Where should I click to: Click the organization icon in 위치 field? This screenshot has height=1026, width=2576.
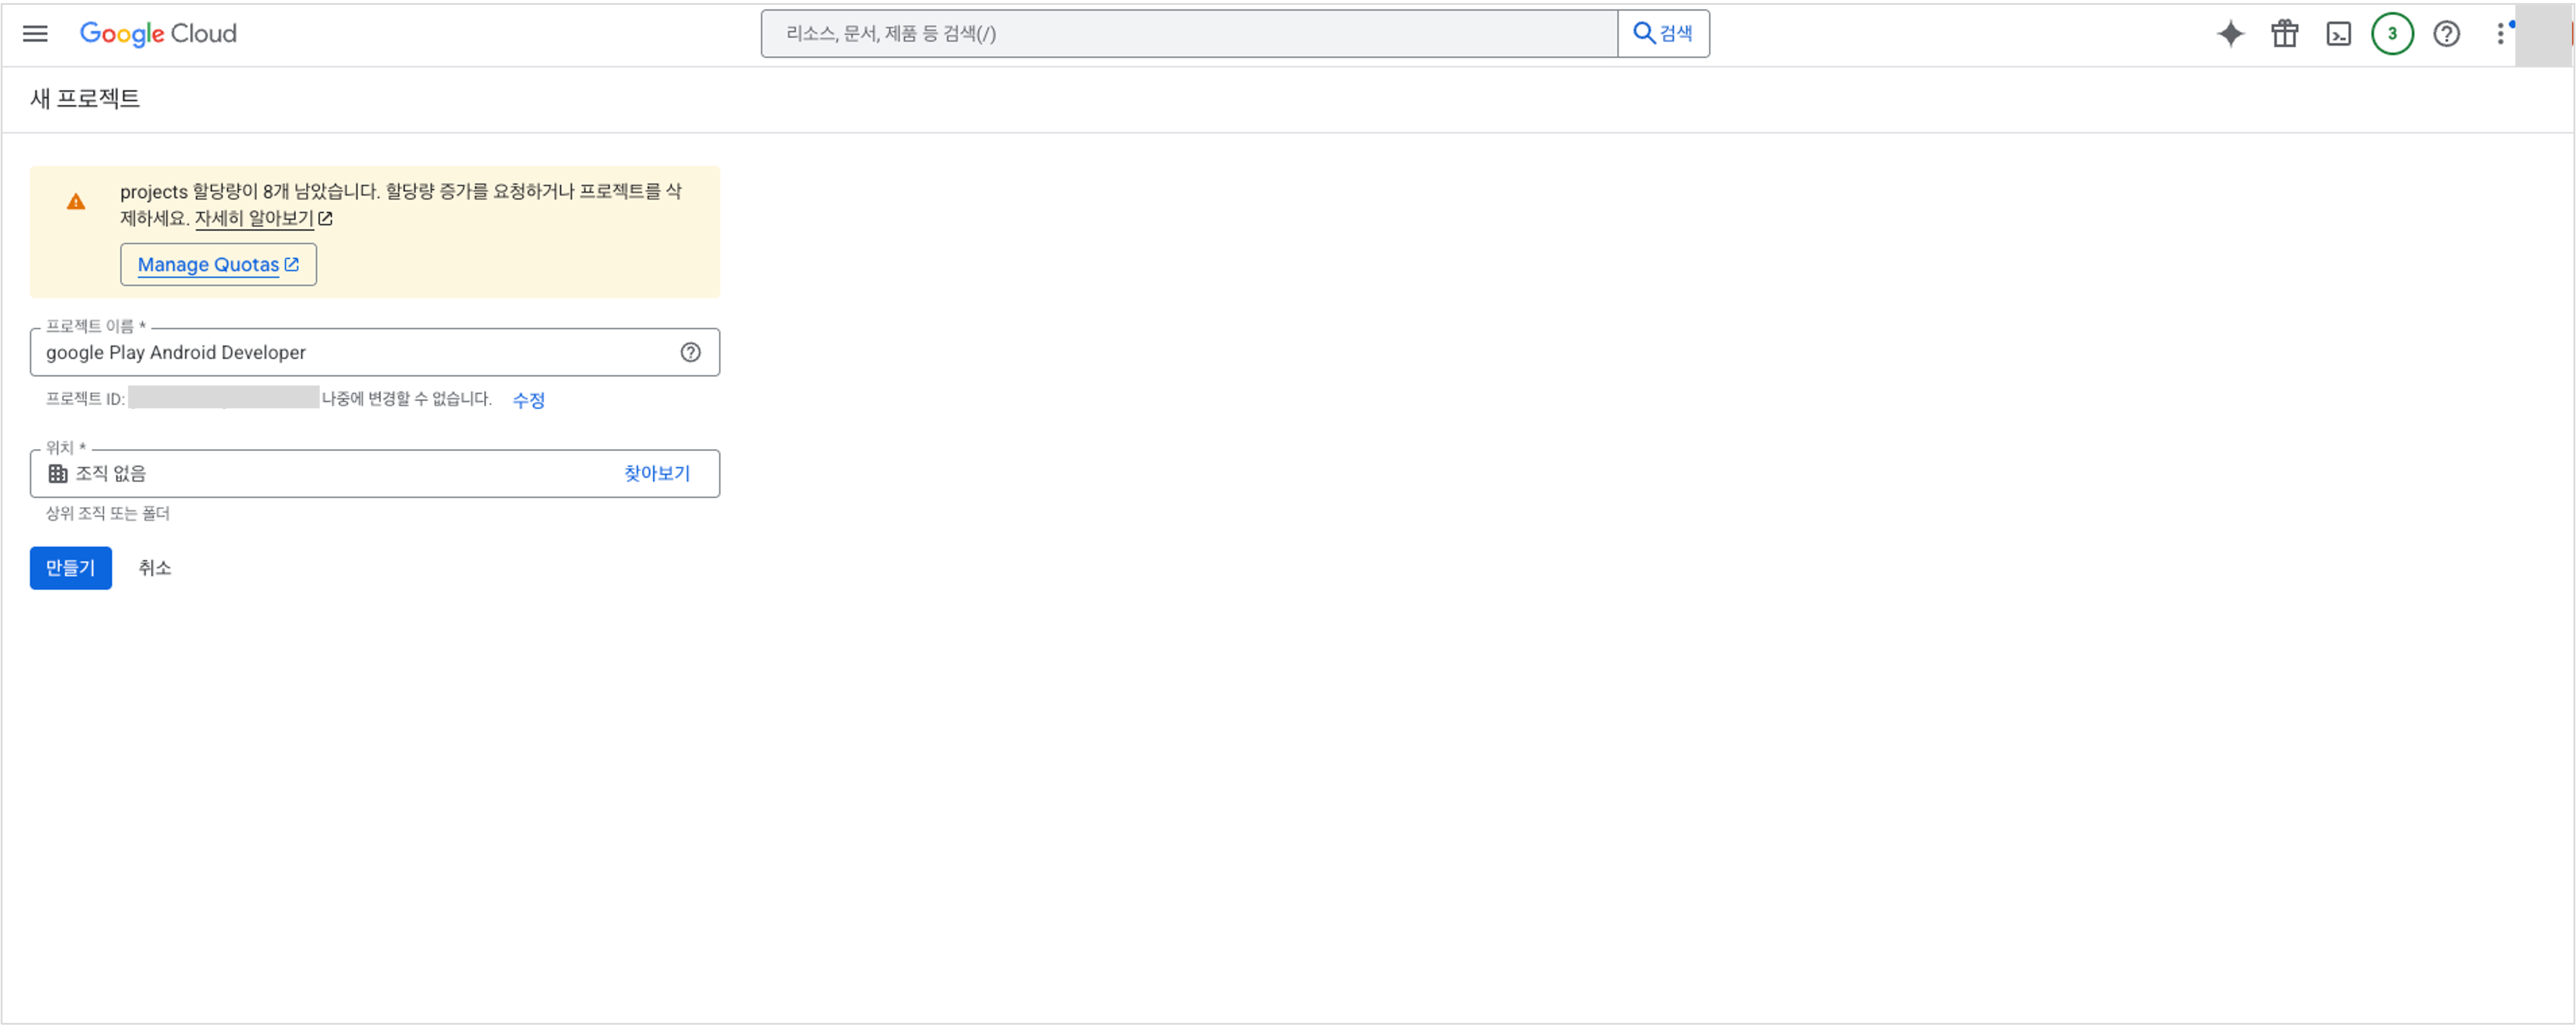(58, 473)
